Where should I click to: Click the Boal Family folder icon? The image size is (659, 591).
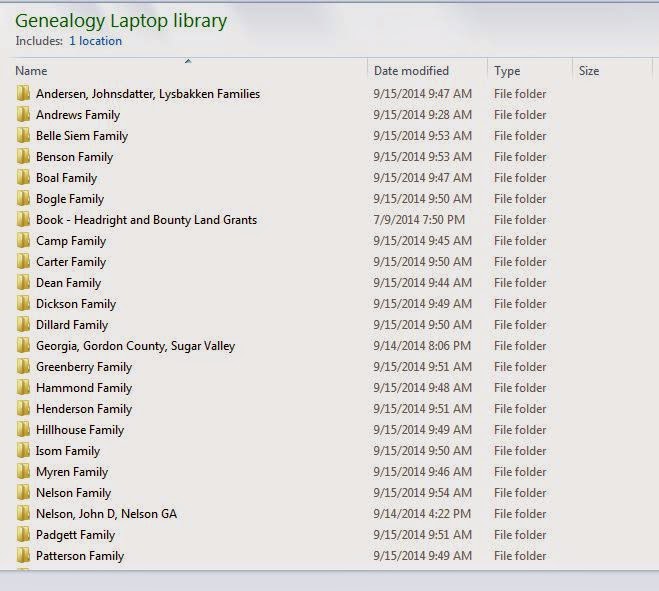coord(24,177)
